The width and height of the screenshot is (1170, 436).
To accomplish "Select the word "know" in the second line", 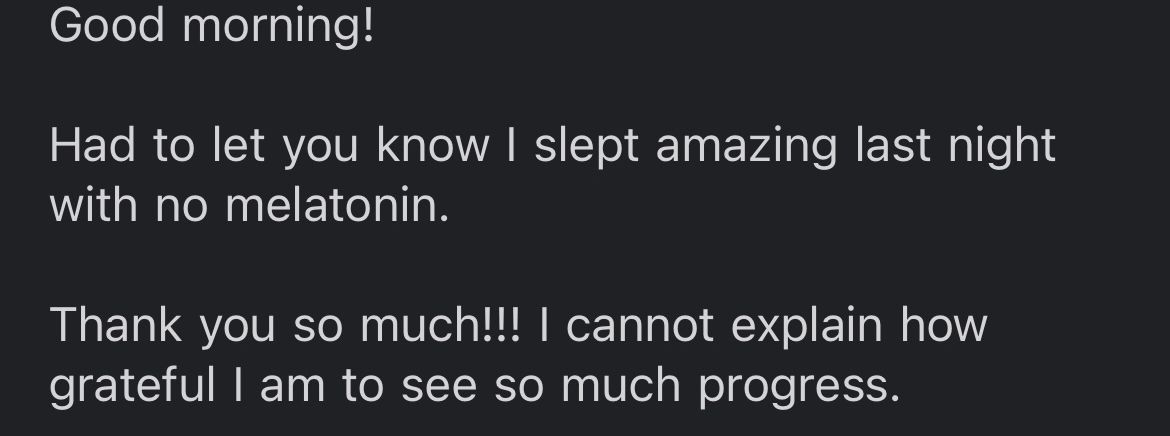I will [433, 146].
